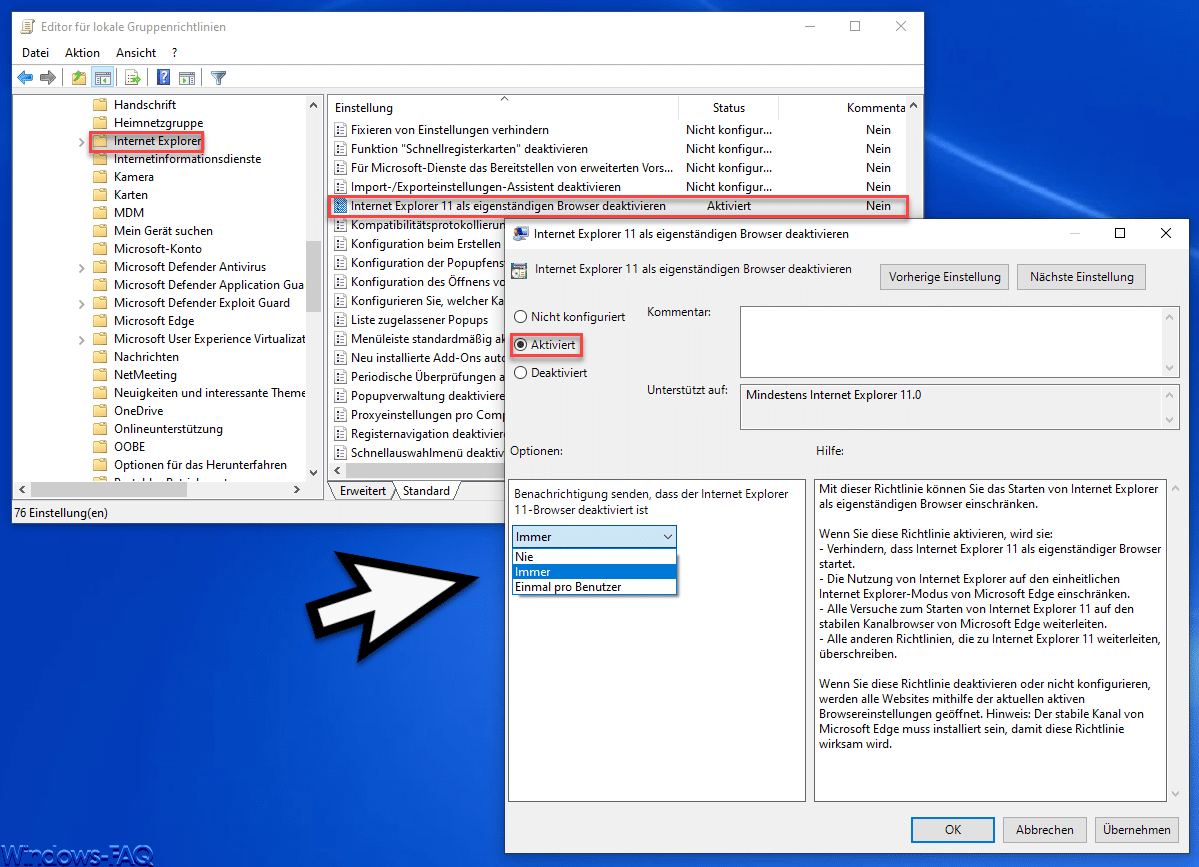
Task: Click the Up one level folder icon
Action: click(79, 77)
